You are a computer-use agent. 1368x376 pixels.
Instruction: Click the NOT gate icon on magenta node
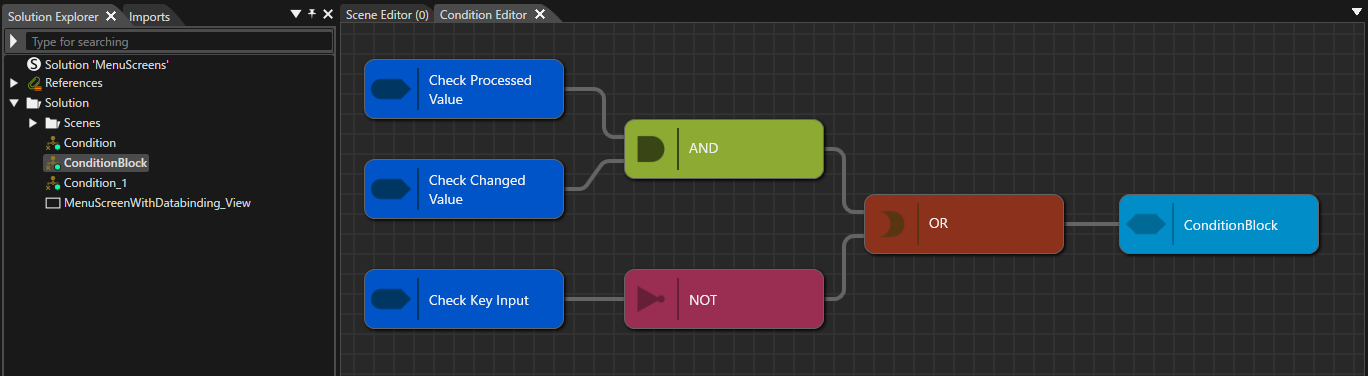[x=650, y=299]
